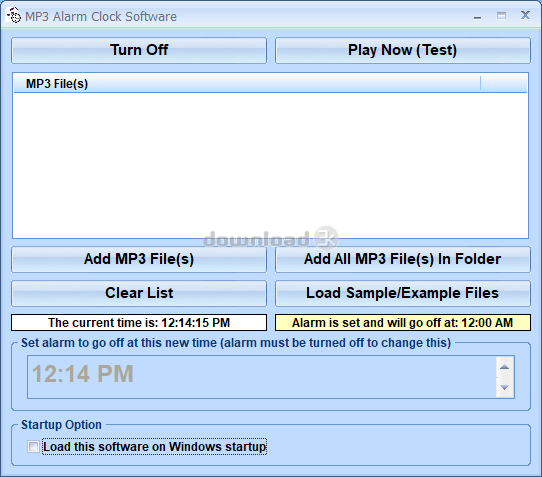Minimize the MP3 Alarm Clock window
This screenshot has height=477, width=542.
coord(478,16)
